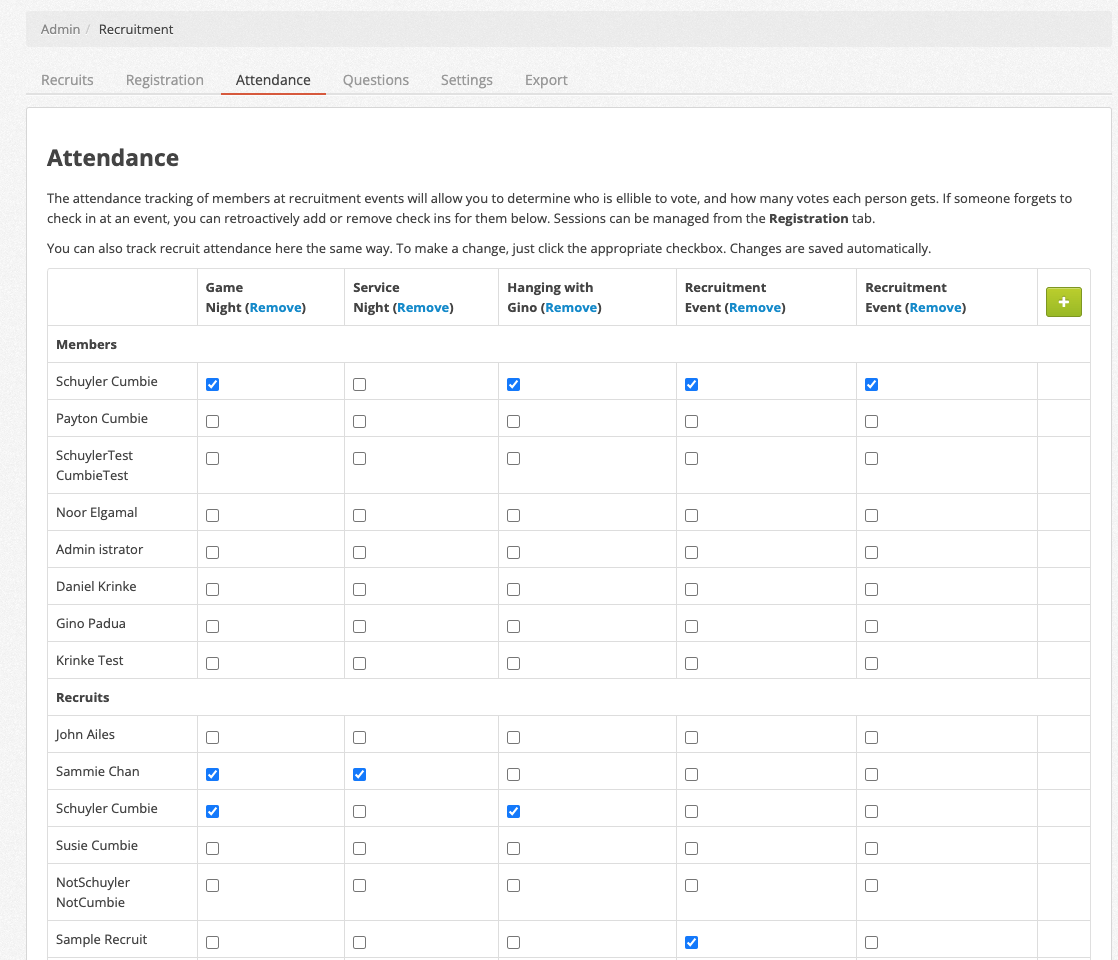
Task: Select the Noor Elgamal member name
Action: click(x=96, y=512)
